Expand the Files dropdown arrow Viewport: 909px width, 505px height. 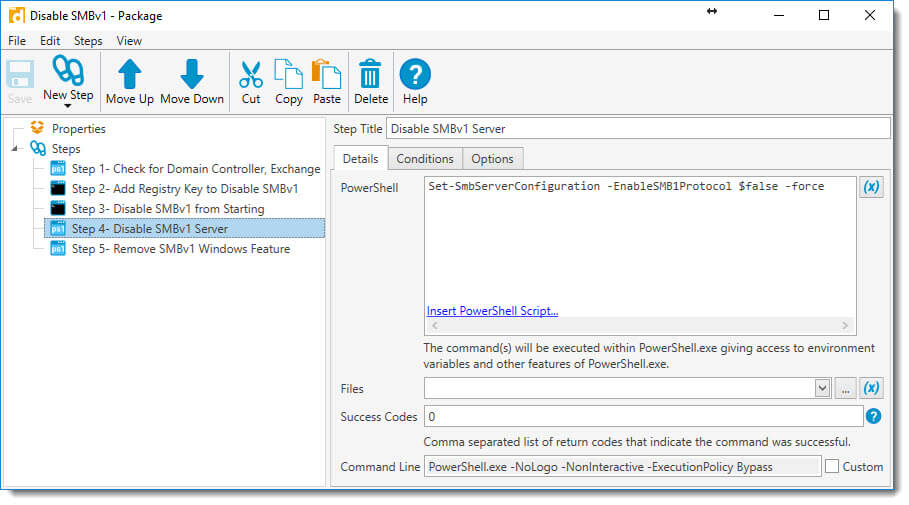[x=822, y=388]
